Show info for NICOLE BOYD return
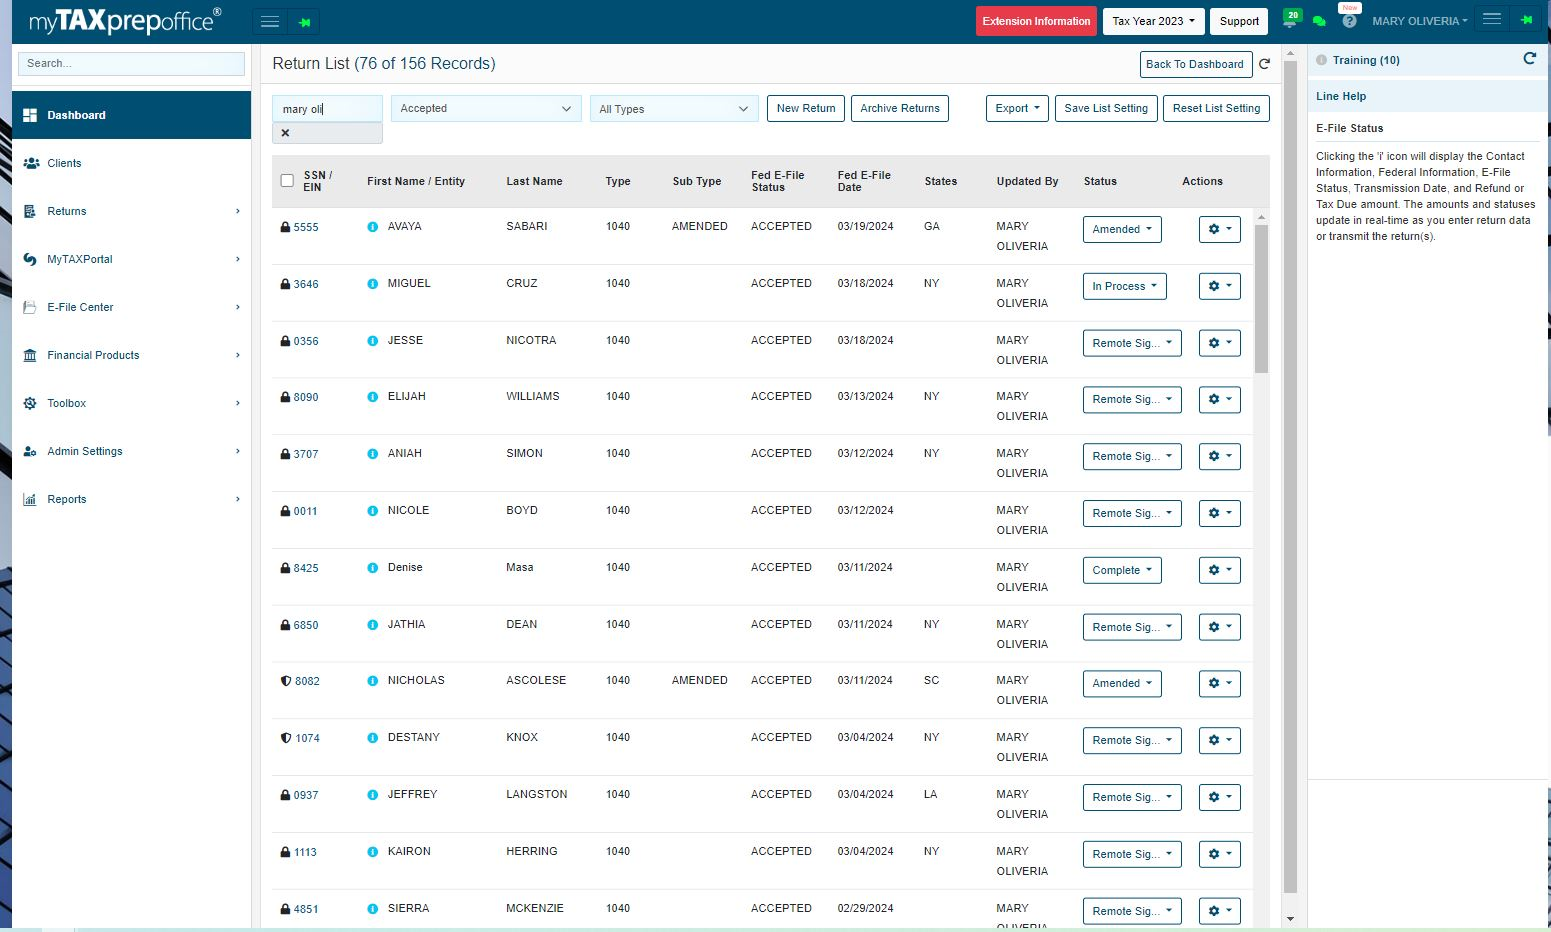The height and width of the screenshot is (932, 1551). point(372,511)
